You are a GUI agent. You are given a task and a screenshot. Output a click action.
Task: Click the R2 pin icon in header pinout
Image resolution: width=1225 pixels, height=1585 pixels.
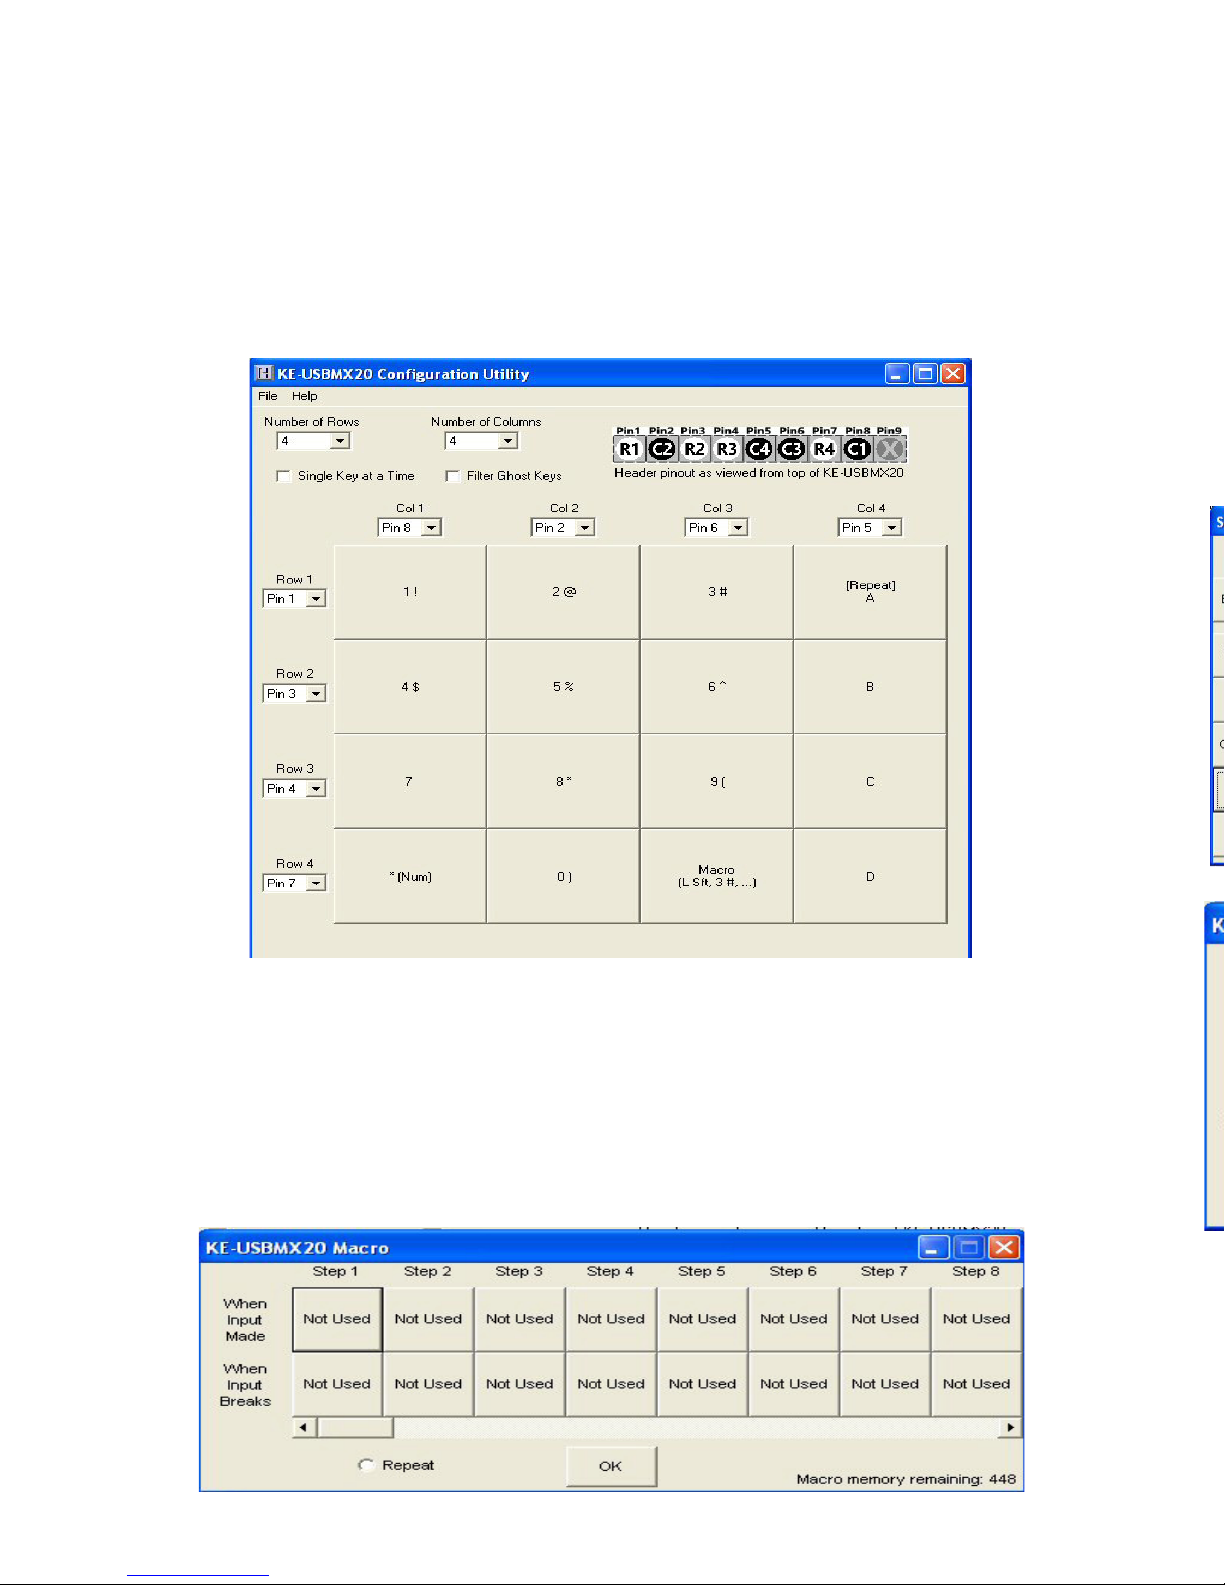[x=694, y=449]
